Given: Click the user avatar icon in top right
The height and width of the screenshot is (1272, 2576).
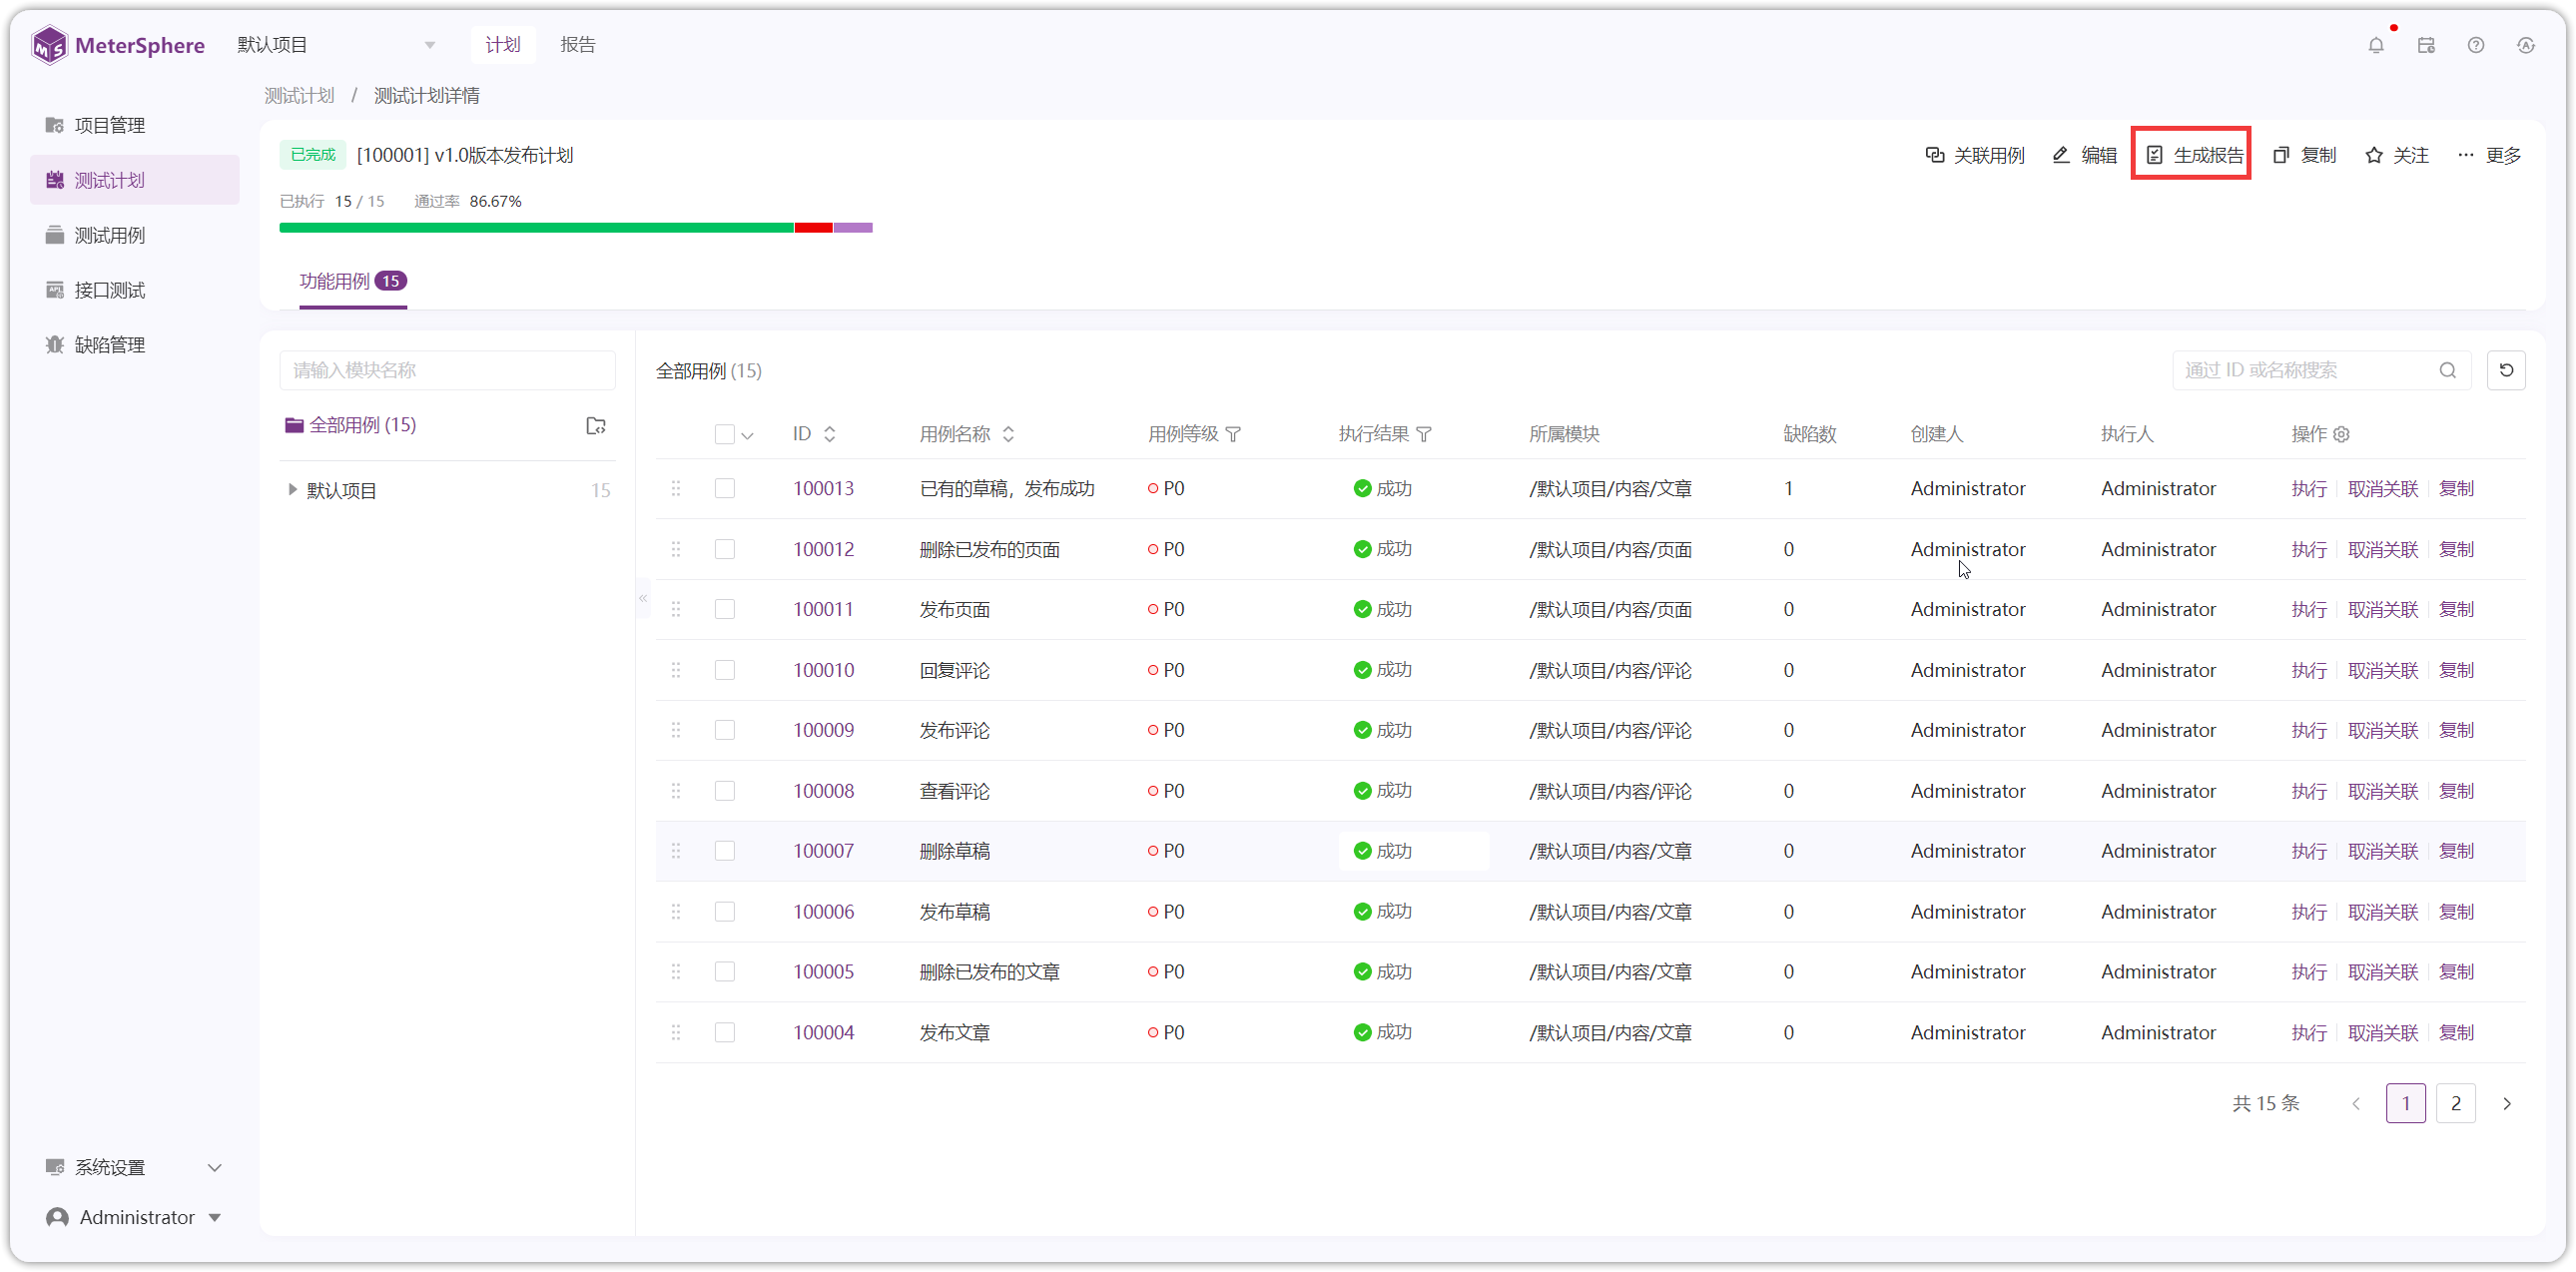Looking at the screenshot, I should tap(2526, 45).
